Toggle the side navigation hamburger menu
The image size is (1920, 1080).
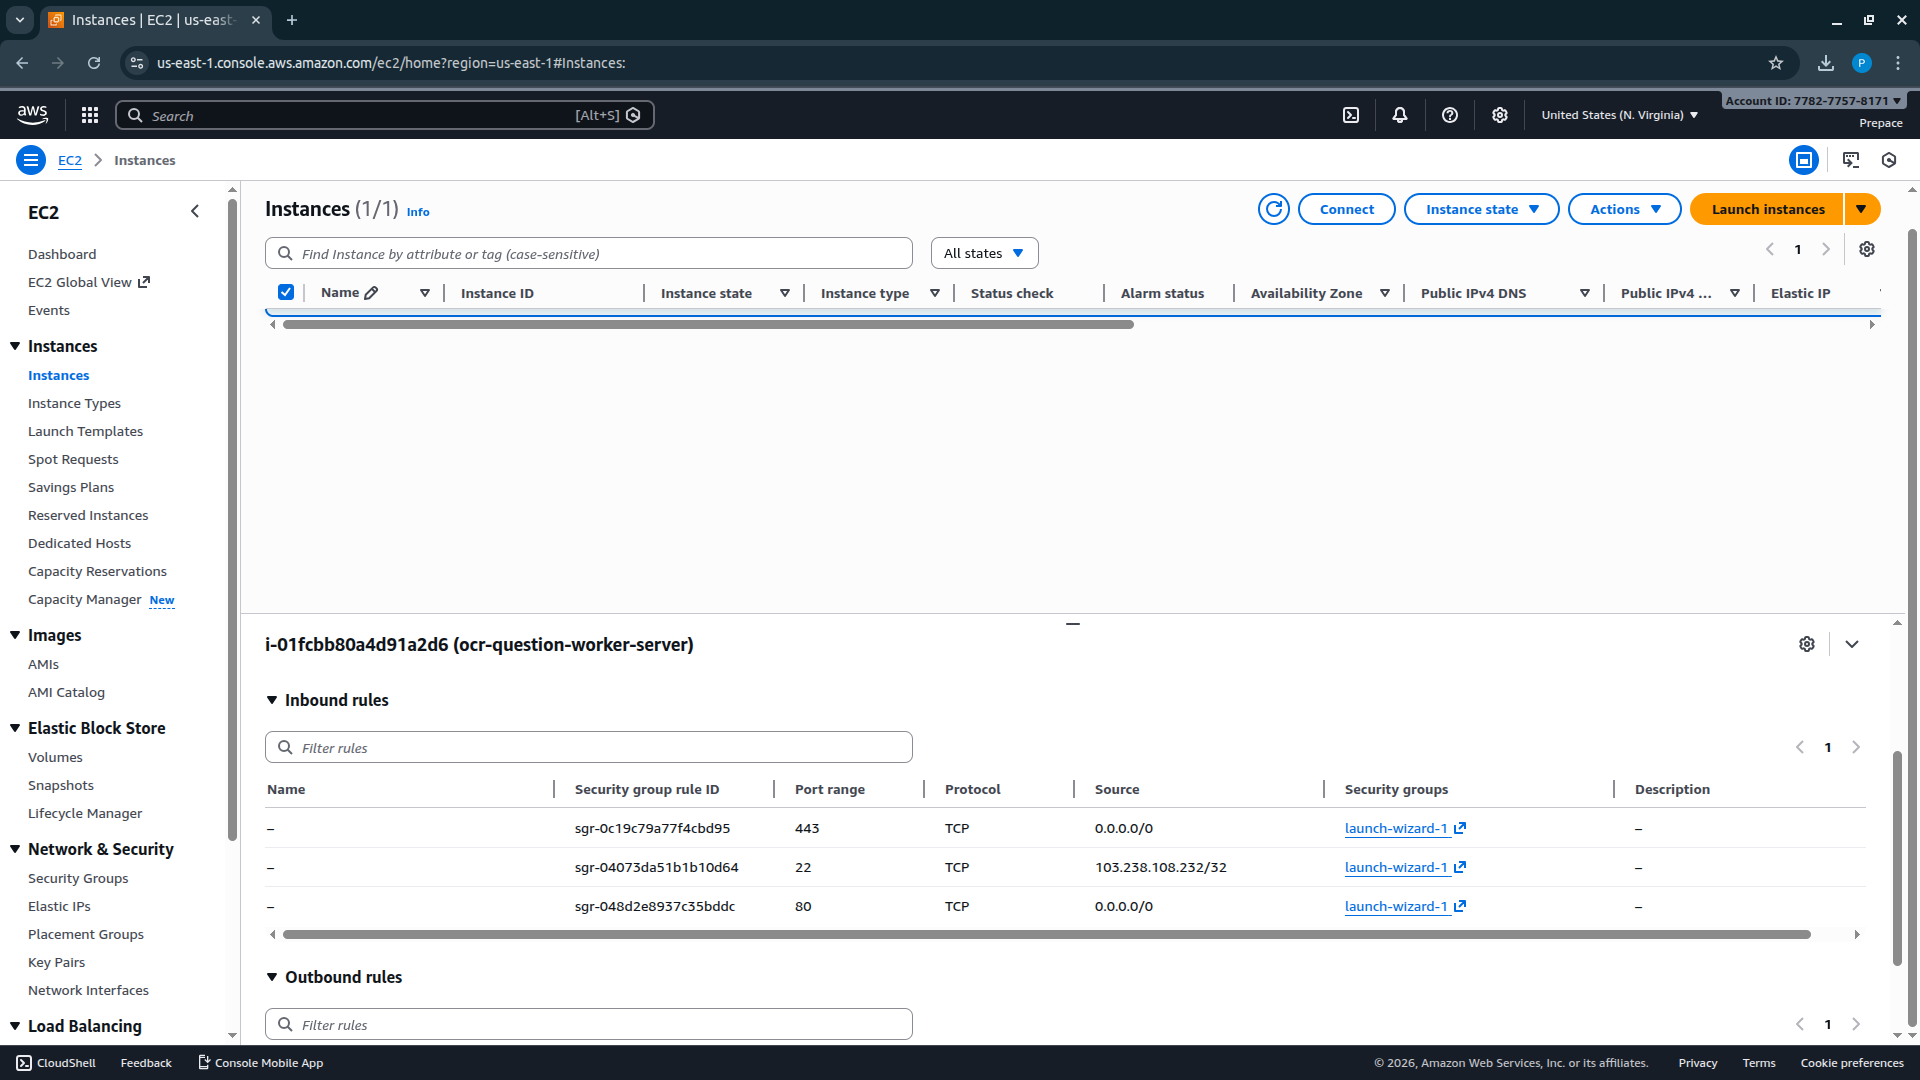coord(31,160)
